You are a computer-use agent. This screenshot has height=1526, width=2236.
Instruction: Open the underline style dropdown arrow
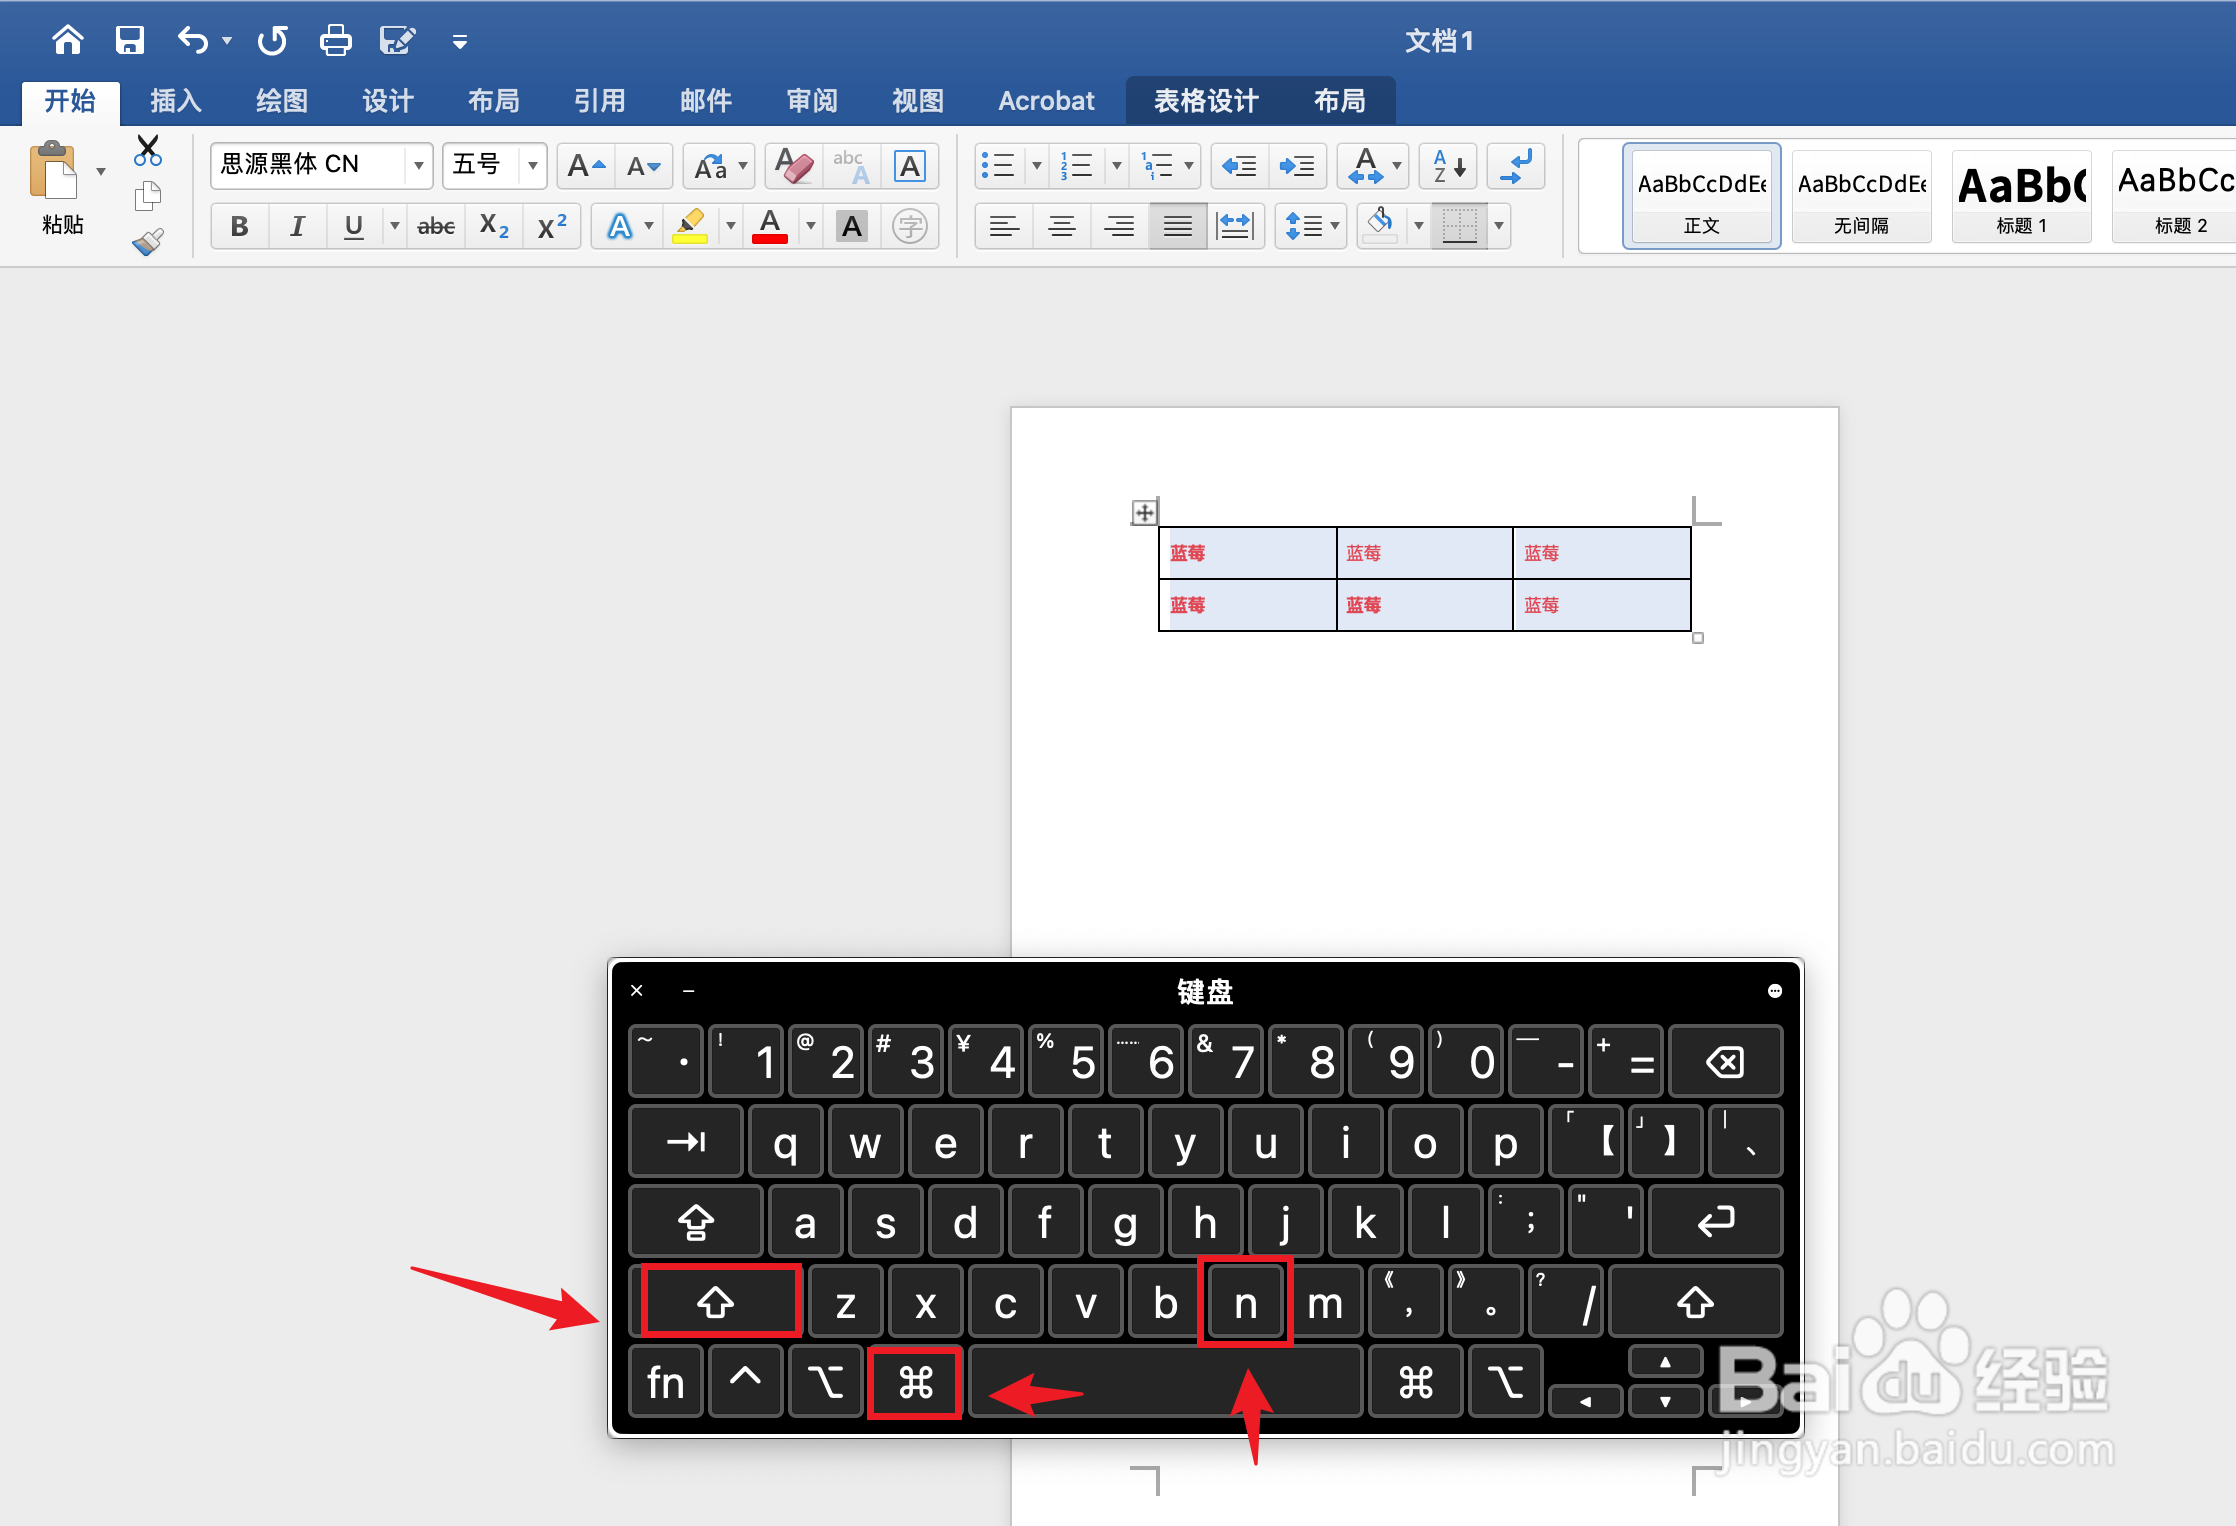[395, 227]
